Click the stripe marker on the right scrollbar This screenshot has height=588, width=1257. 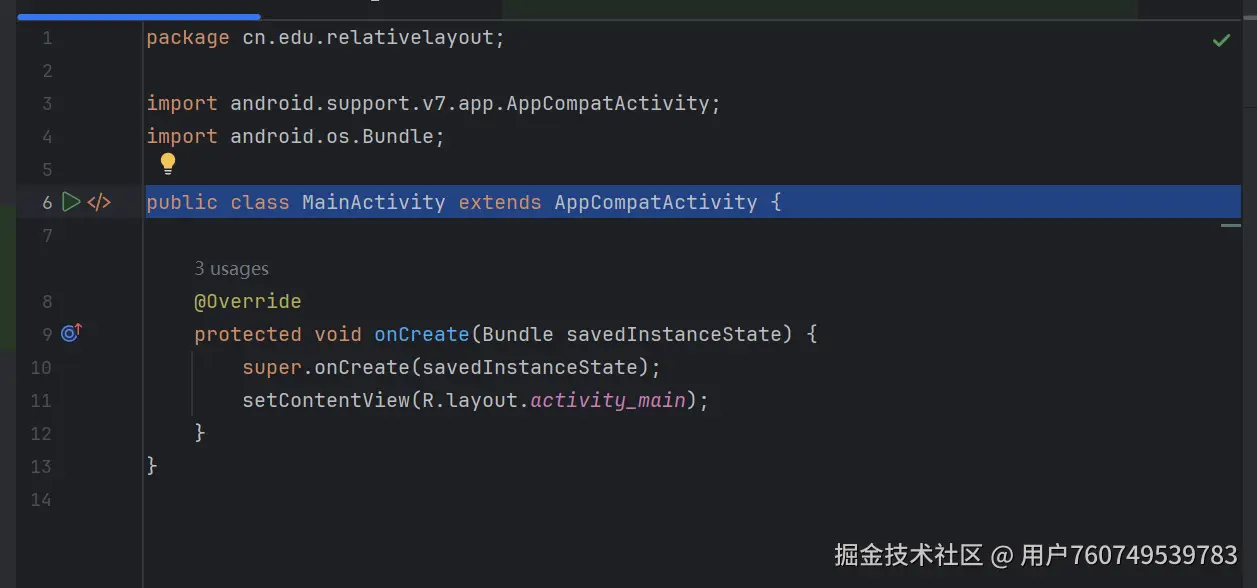point(1230,226)
